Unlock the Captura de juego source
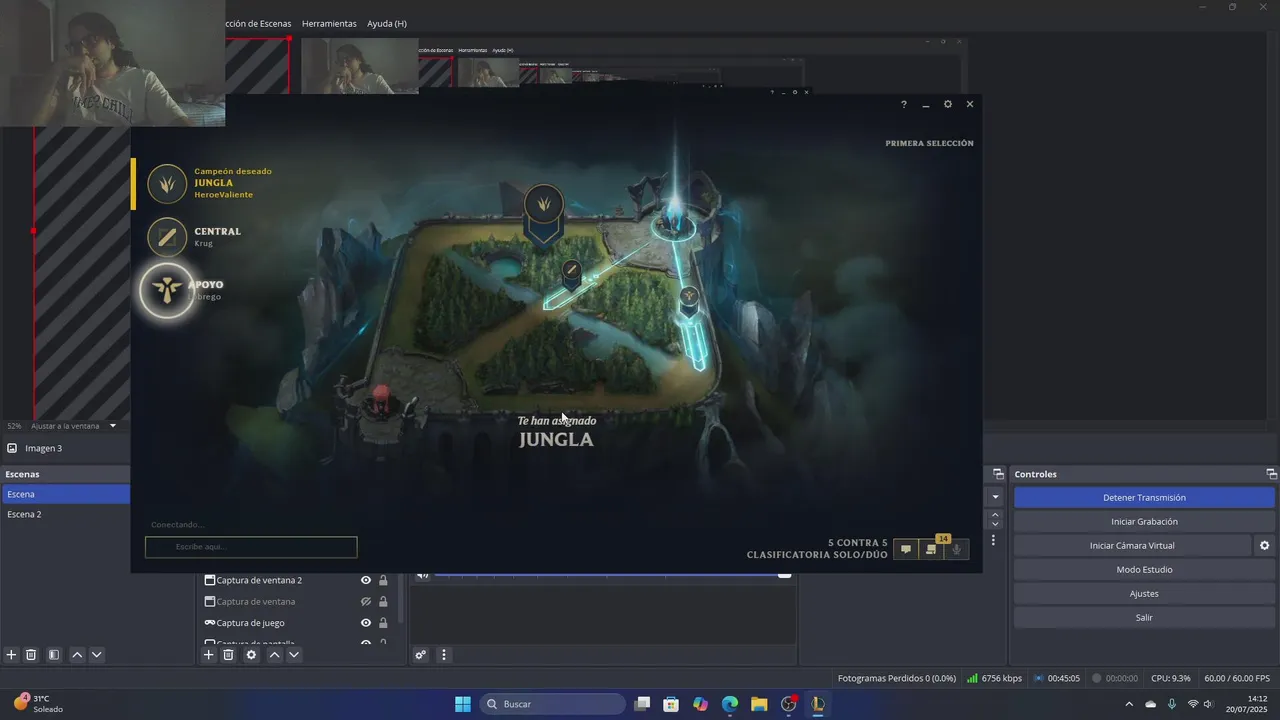This screenshot has width=1280, height=720. click(x=383, y=623)
